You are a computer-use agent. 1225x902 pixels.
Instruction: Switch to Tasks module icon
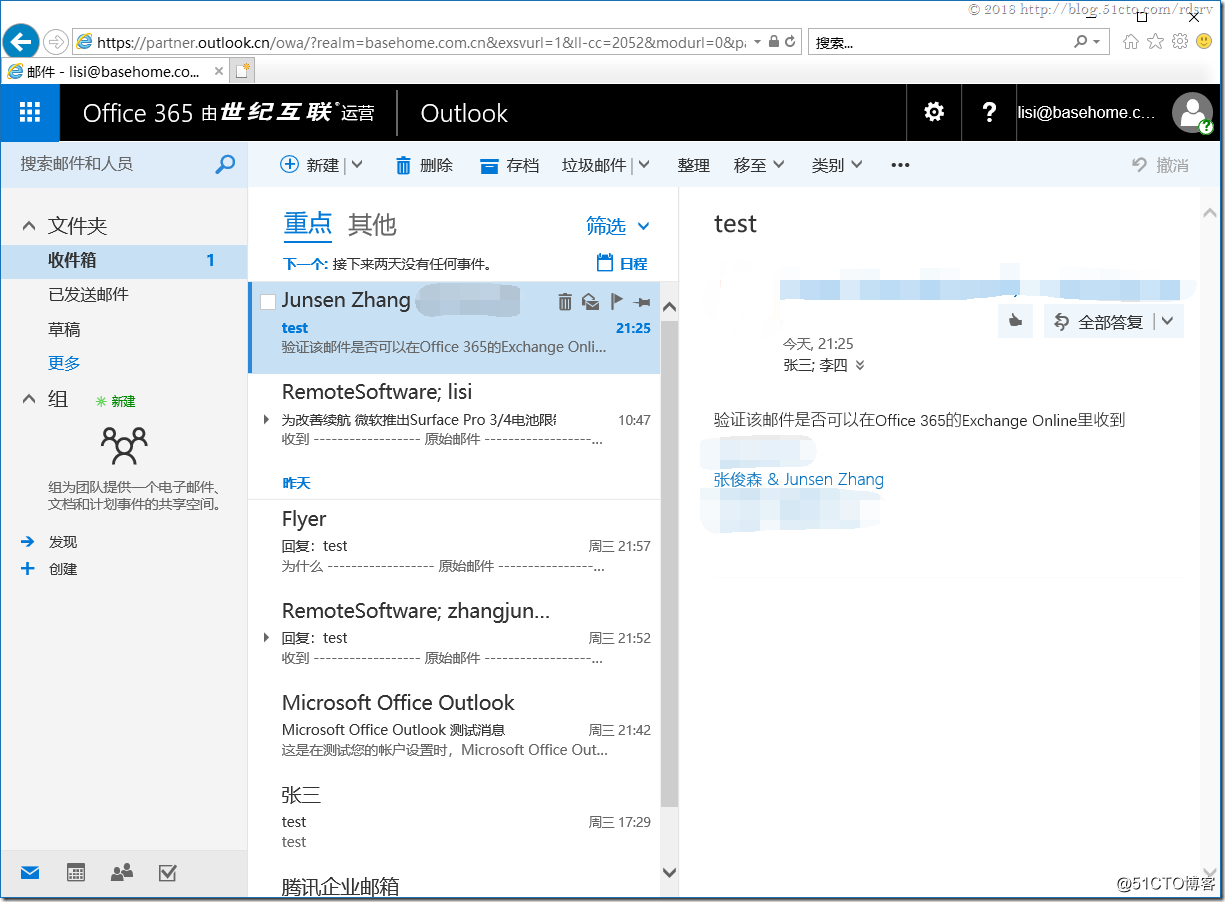pyautogui.click(x=168, y=873)
